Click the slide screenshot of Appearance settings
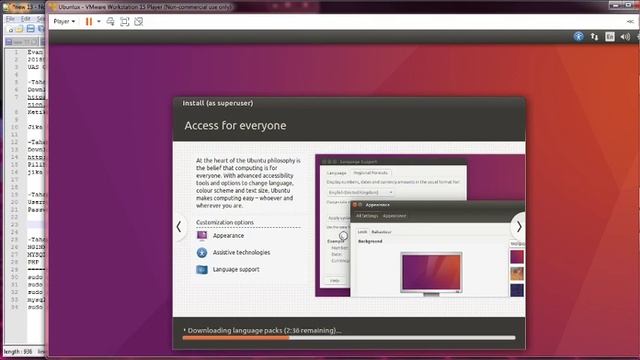 (420, 225)
